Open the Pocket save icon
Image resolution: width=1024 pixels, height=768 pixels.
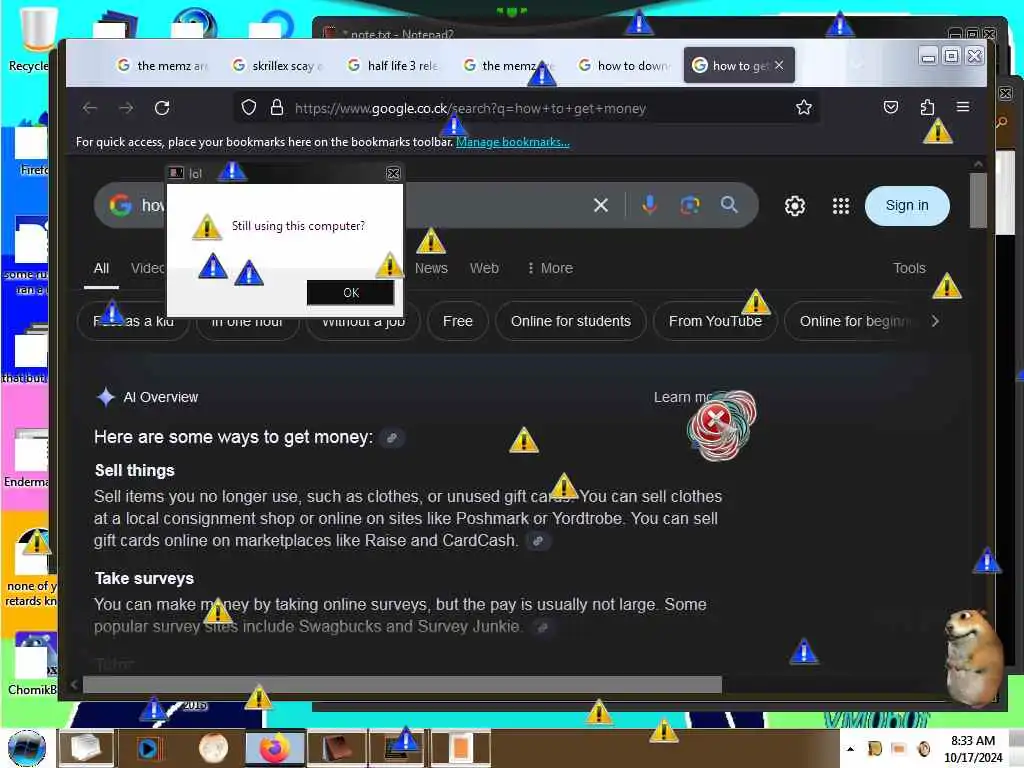891,107
